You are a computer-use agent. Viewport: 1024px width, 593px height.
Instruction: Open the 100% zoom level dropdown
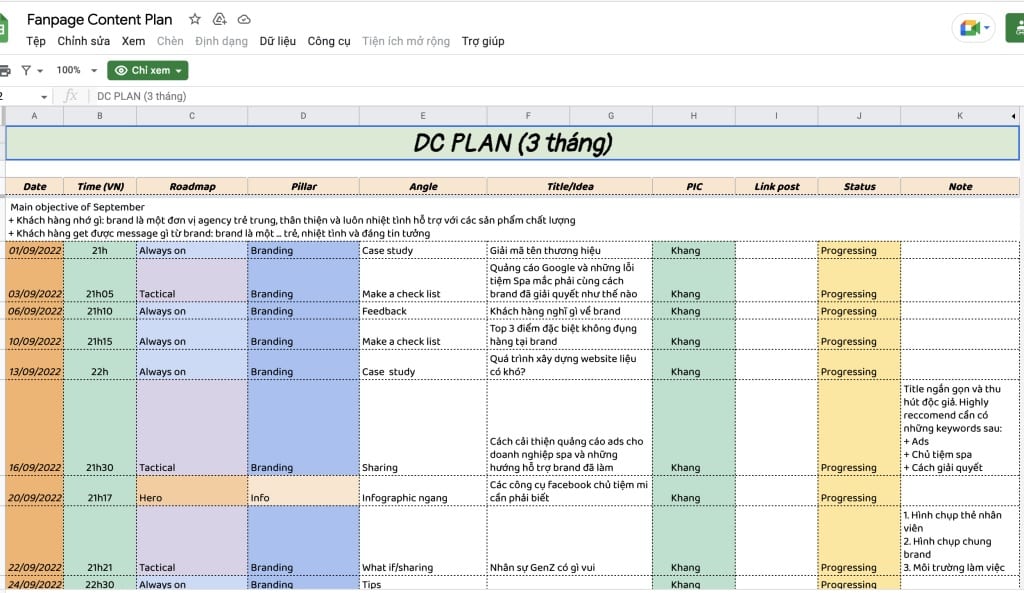pyautogui.click(x=68, y=71)
